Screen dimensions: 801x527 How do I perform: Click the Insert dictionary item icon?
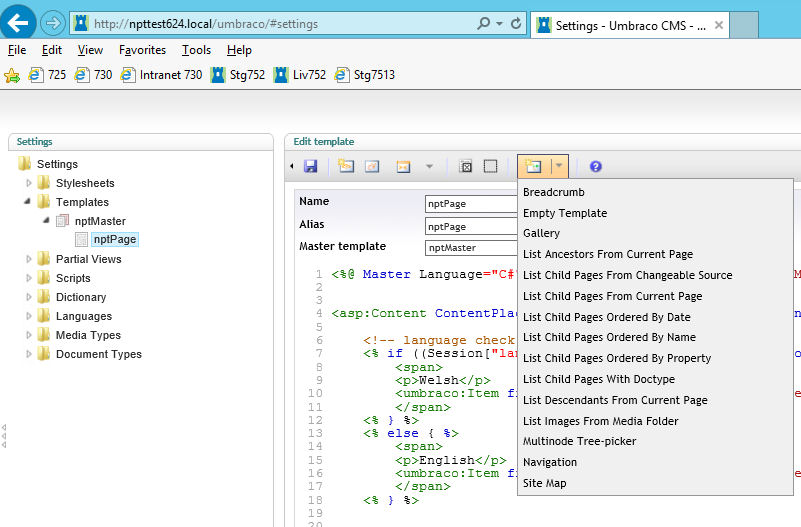point(372,166)
